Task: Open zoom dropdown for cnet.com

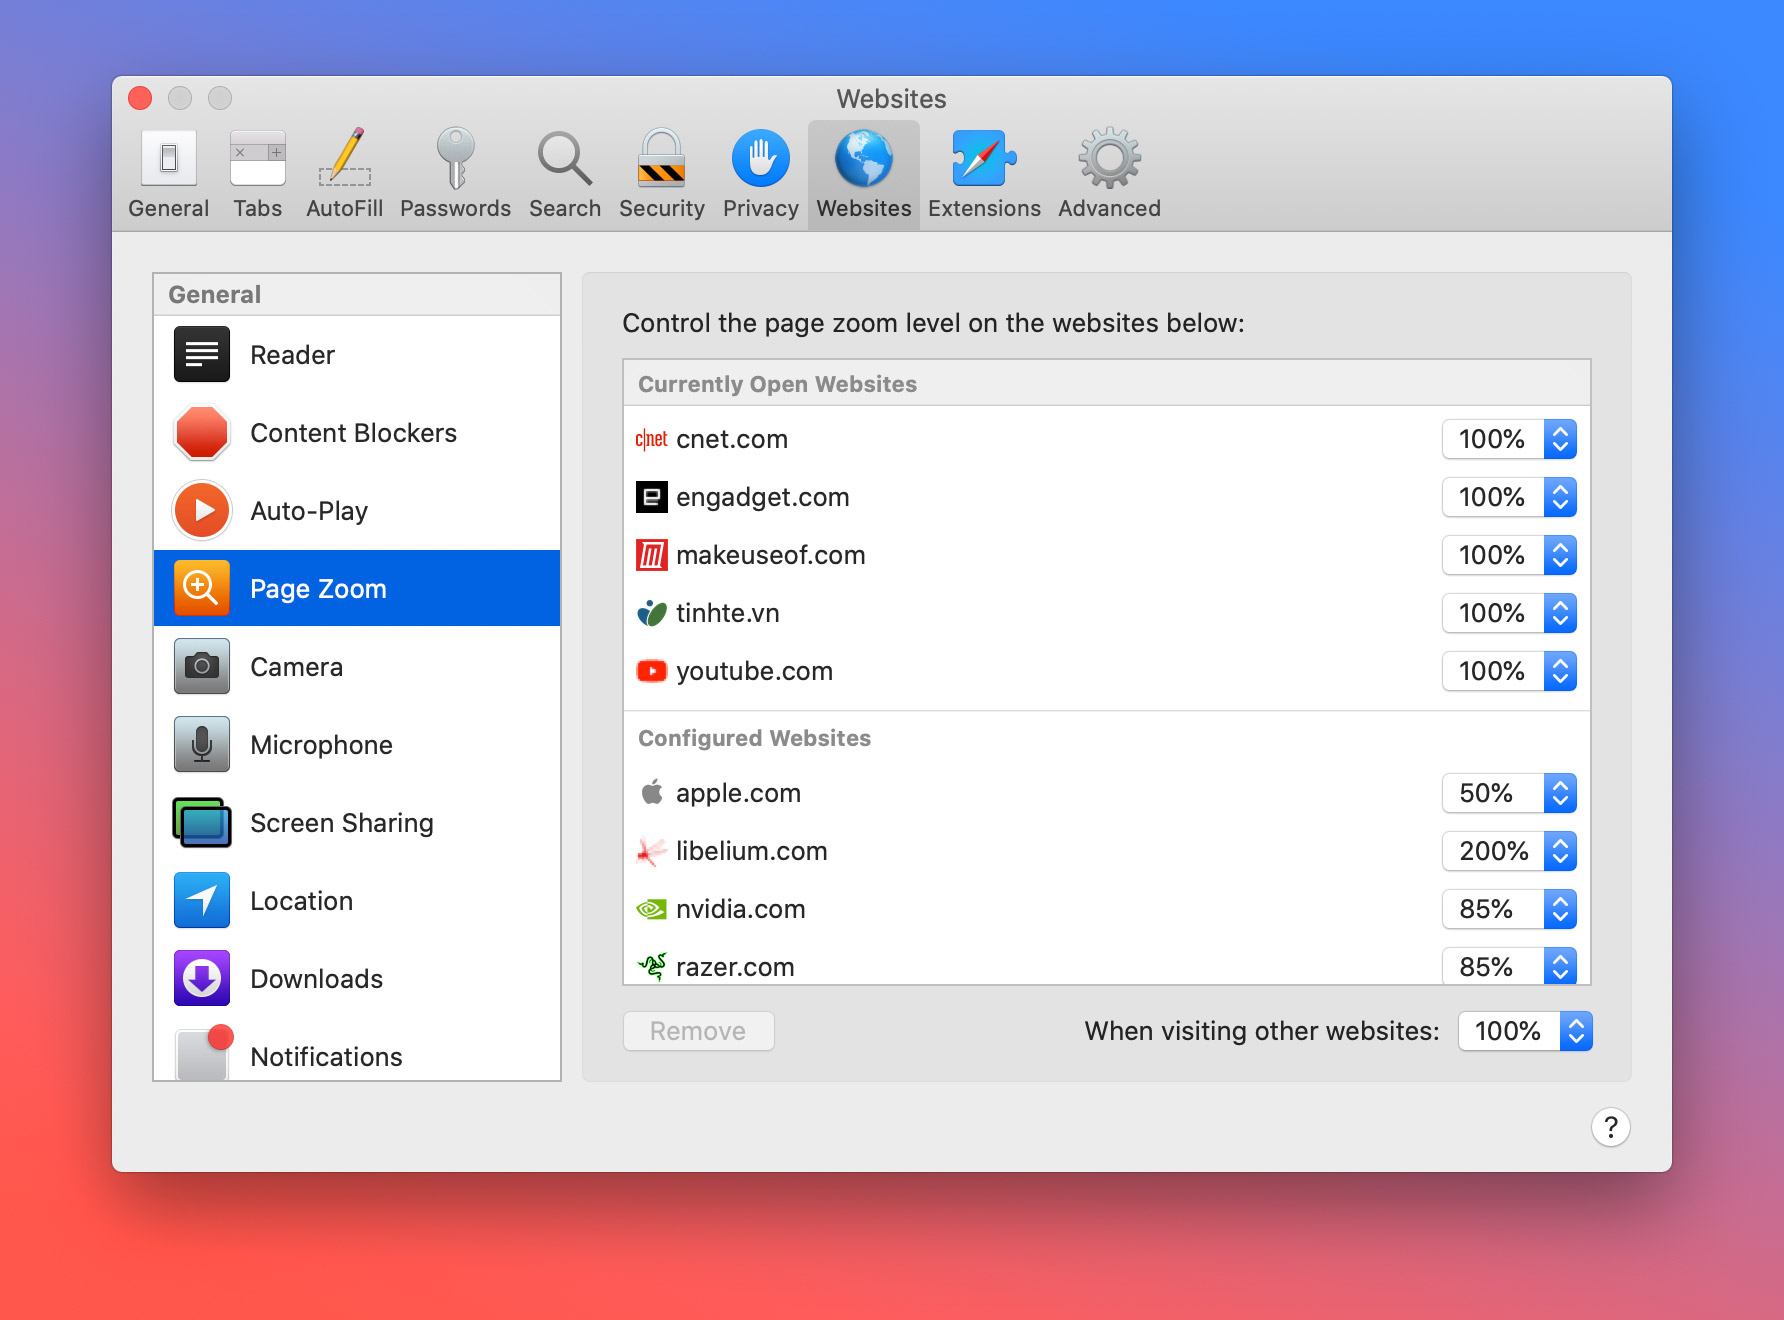Action: coord(1508,439)
